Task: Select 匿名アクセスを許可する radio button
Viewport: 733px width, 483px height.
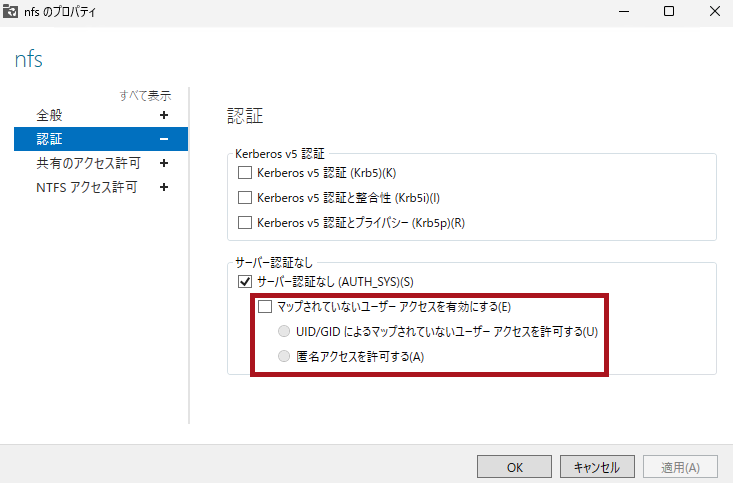Action: (284, 356)
